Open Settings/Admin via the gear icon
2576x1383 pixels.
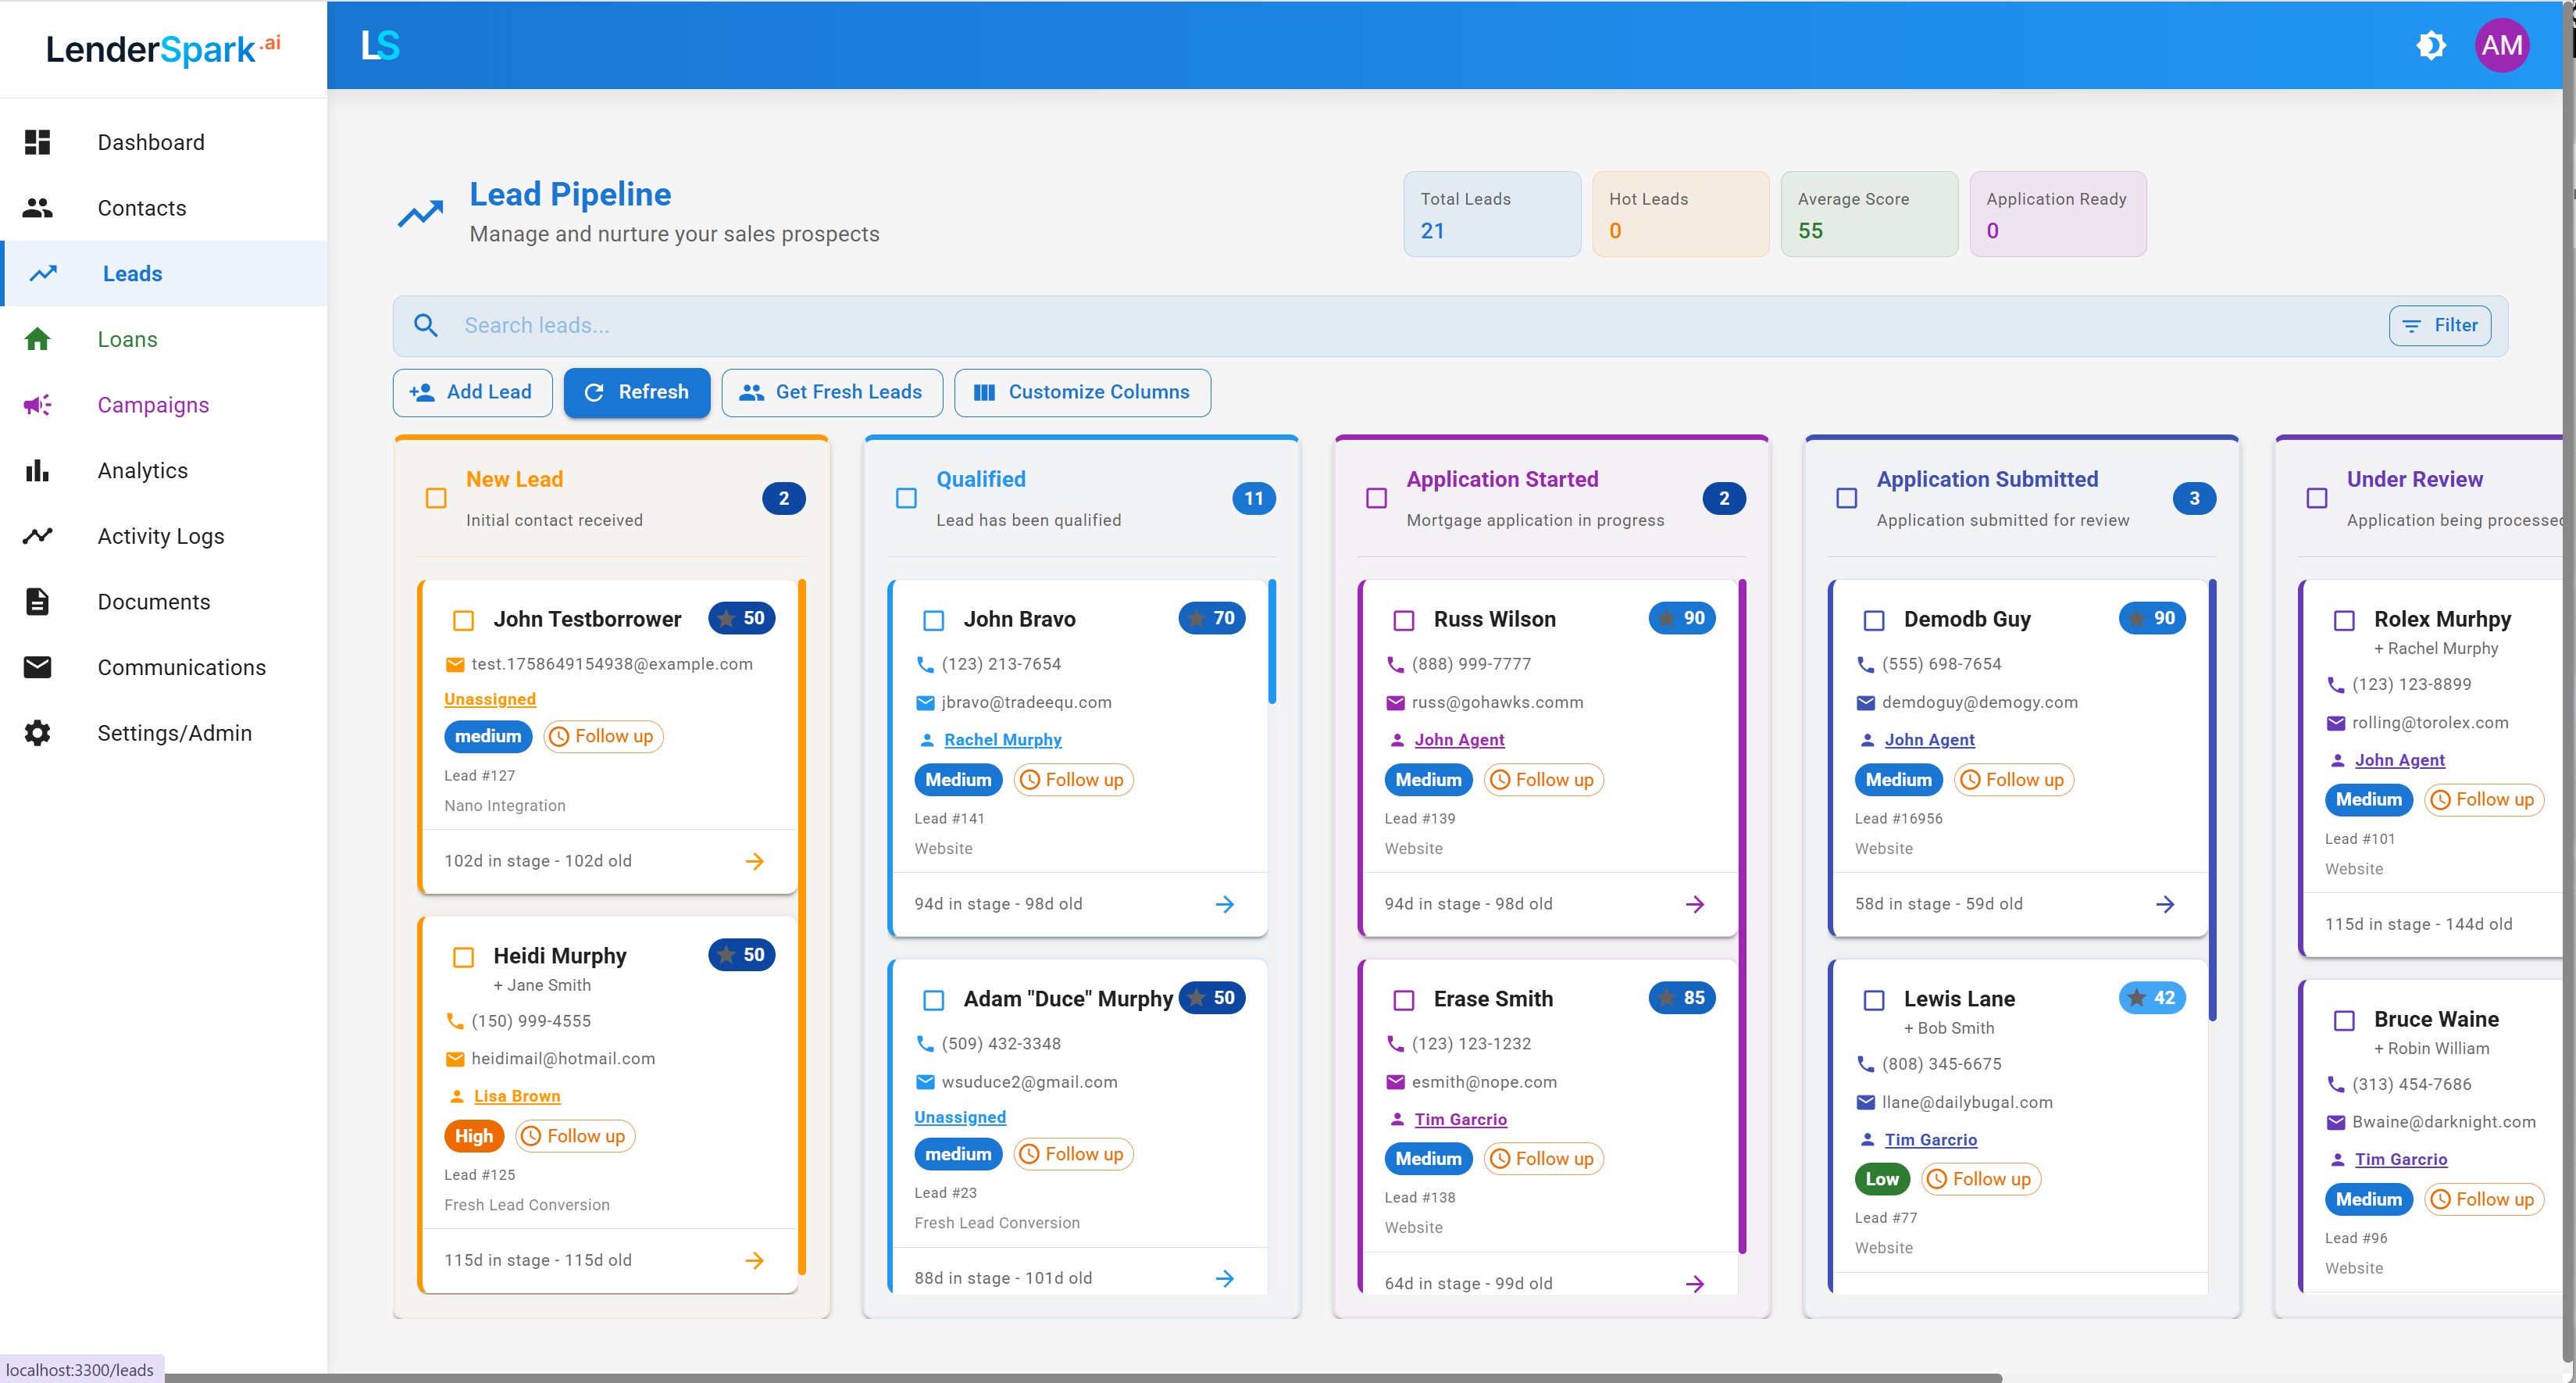(37, 732)
